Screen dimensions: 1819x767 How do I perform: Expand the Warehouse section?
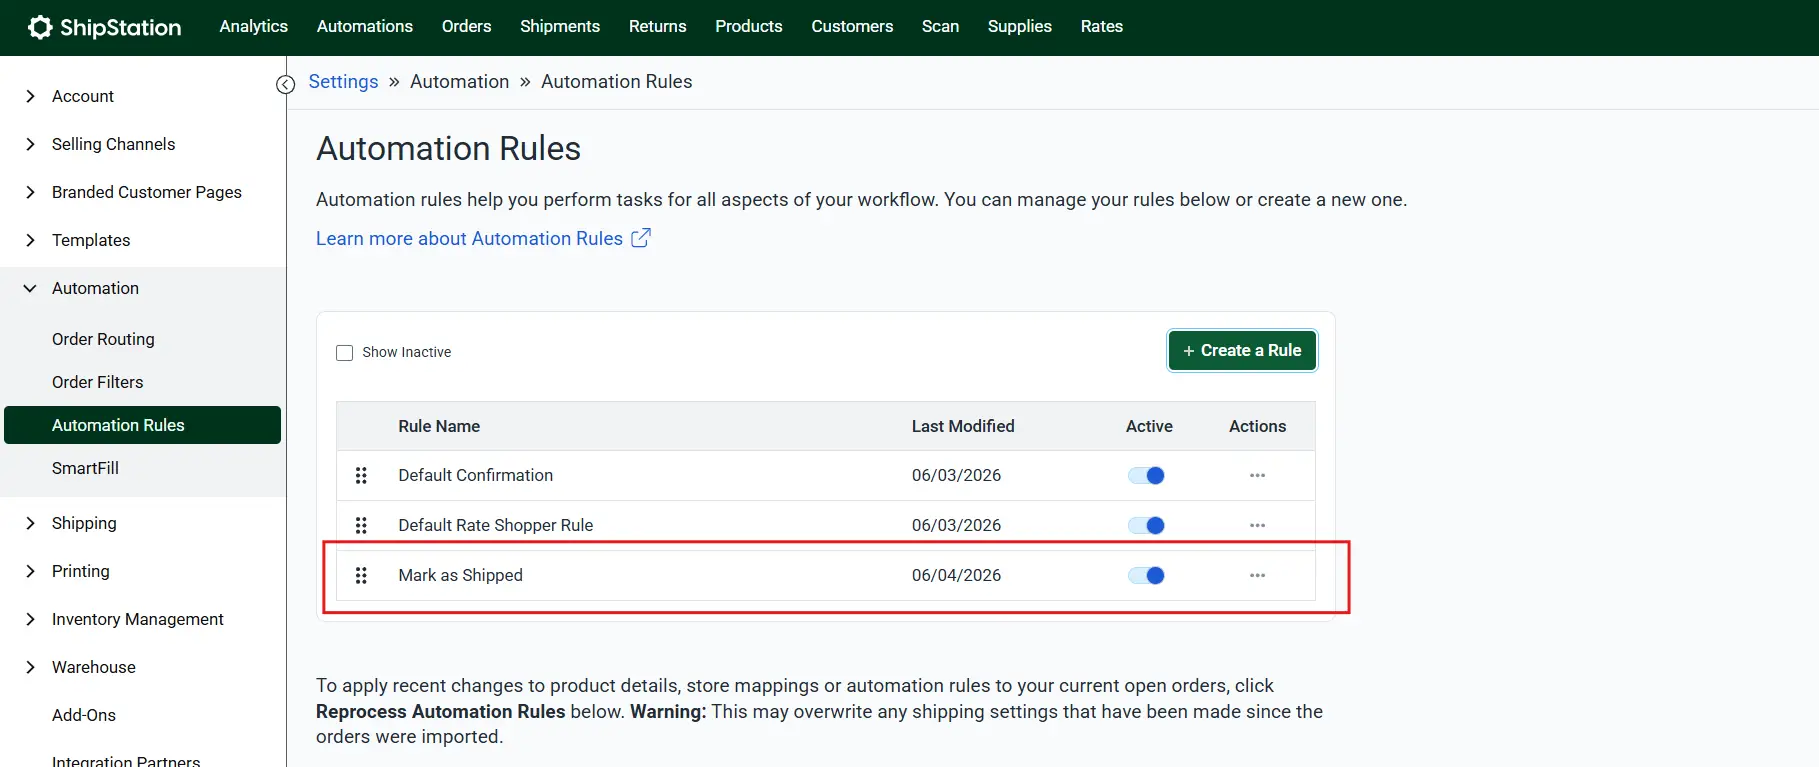click(30, 667)
